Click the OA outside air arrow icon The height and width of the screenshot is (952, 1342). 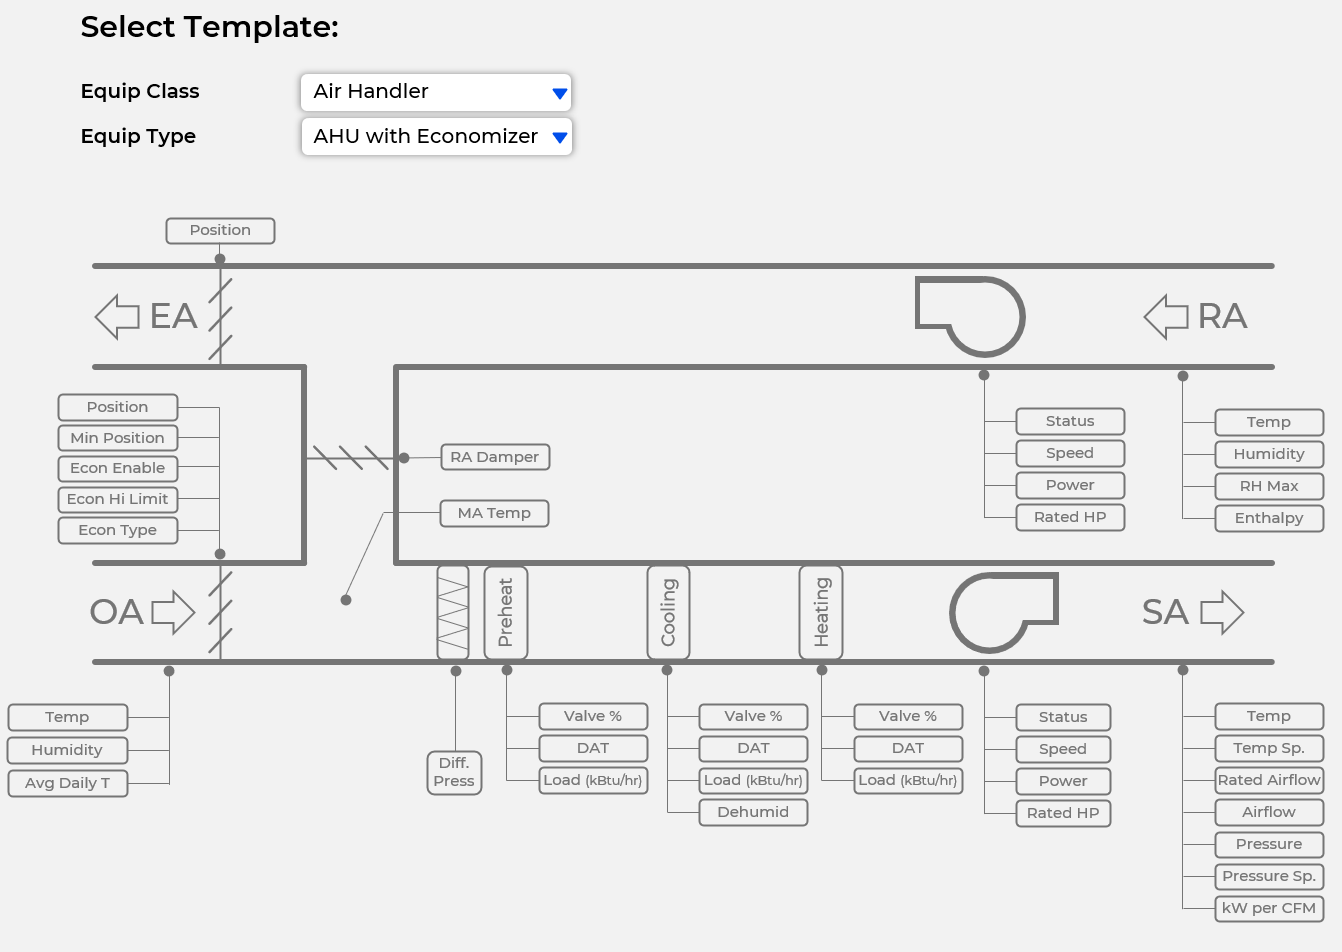[176, 612]
